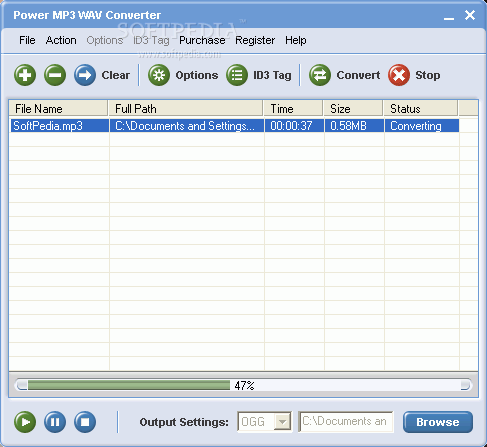Sort by Status column header
This screenshot has height=447, width=487.
tap(421, 109)
